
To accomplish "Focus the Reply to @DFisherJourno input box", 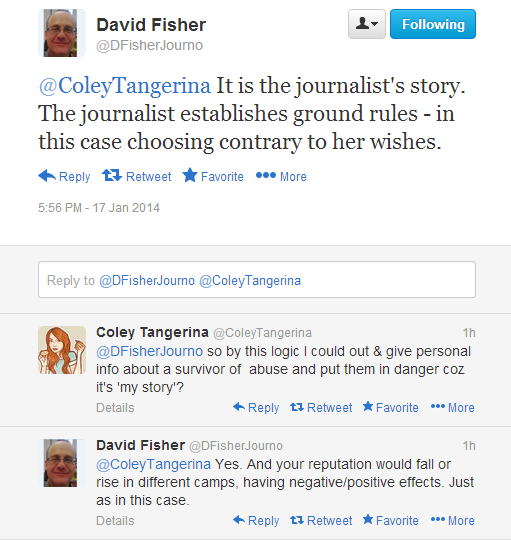I will pyautogui.click(x=257, y=280).
